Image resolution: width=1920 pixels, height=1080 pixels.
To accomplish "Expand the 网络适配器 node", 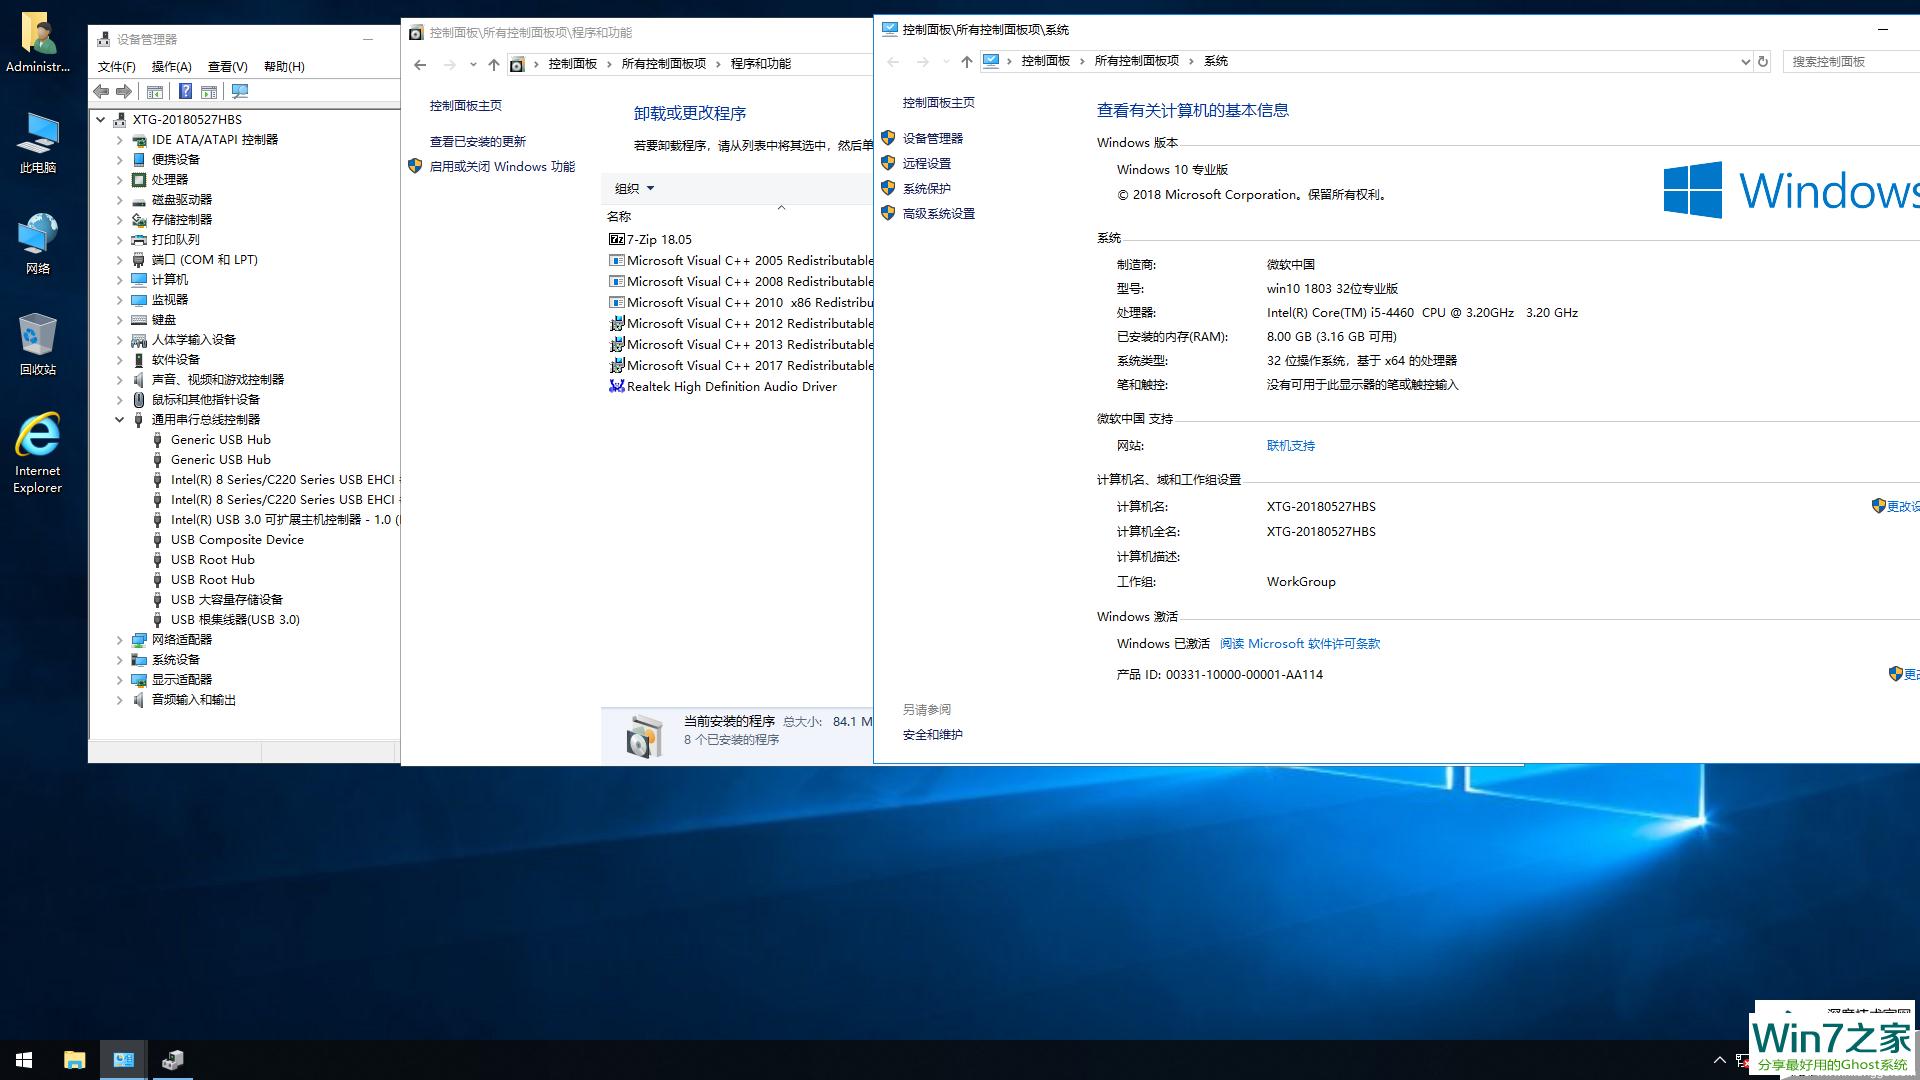I will coord(120,639).
